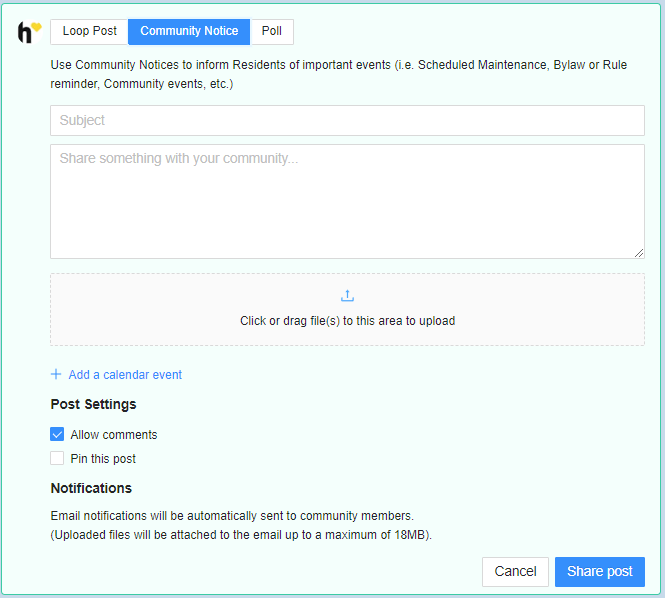Click the 'maximum of 18MB' note text
The image size is (665, 598).
coord(241,535)
